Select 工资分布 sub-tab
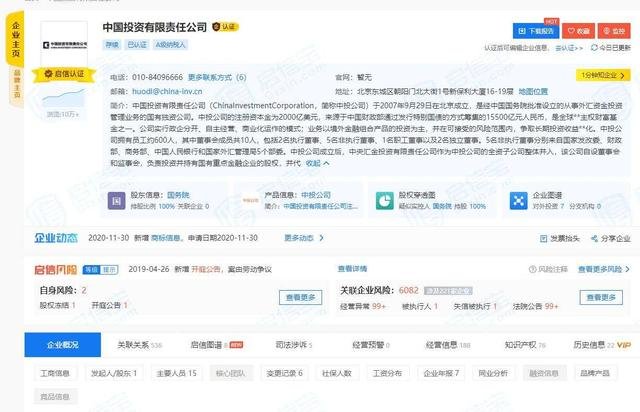The height and width of the screenshot is (412, 640). tap(387, 373)
